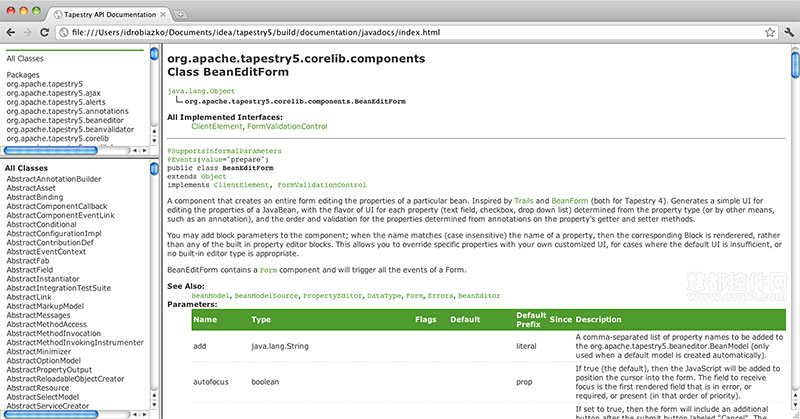The image size is (800, 419).
Task: Open BeanModel in See Also
Action: 210,295
